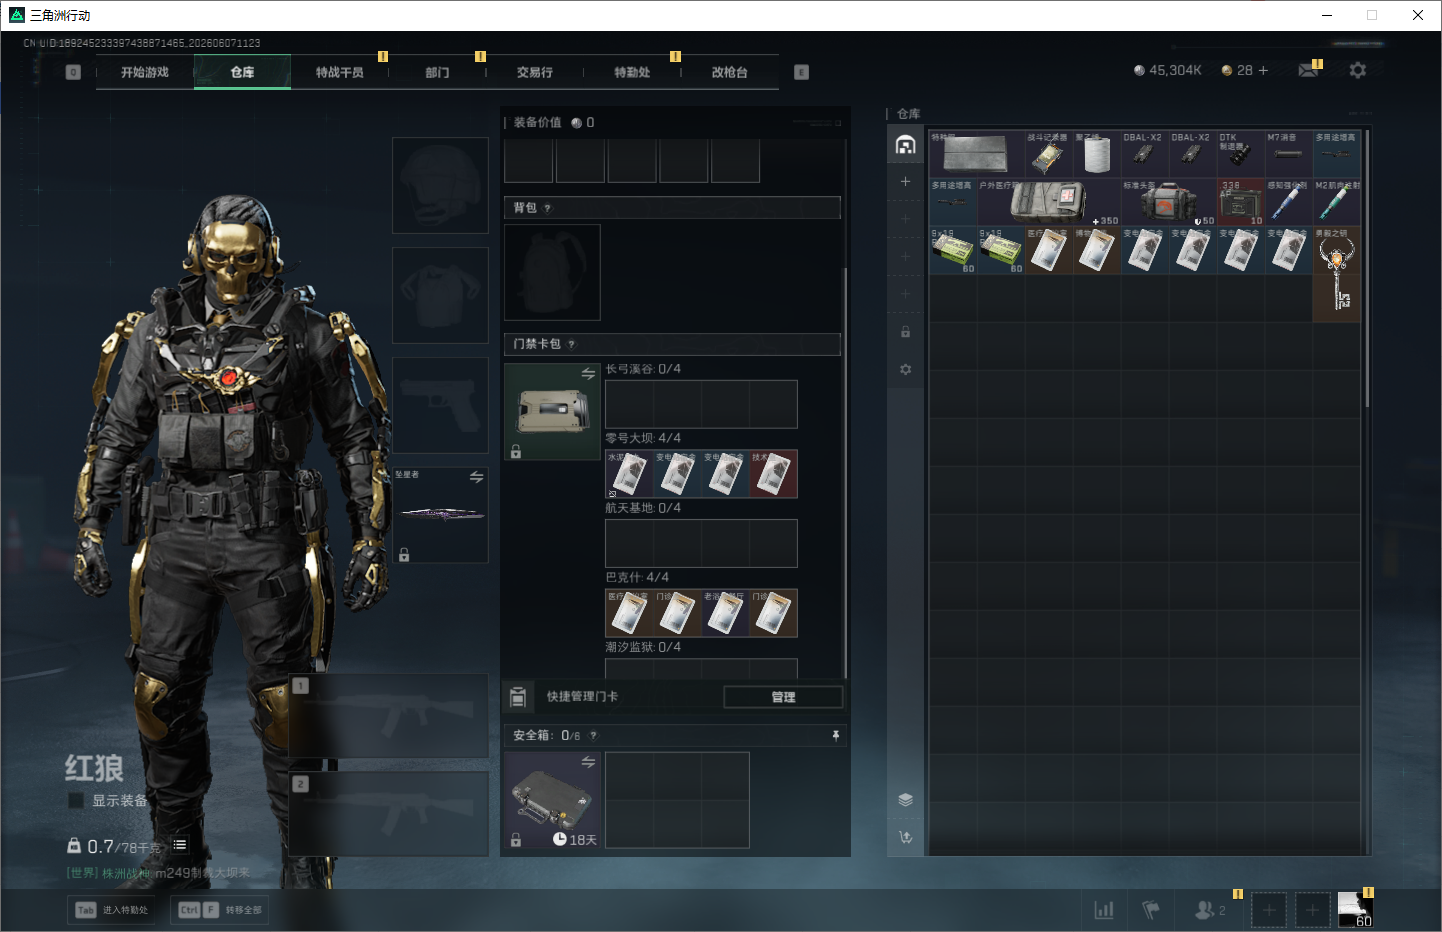Toggle the safe box pin icon

coord(836,735)
